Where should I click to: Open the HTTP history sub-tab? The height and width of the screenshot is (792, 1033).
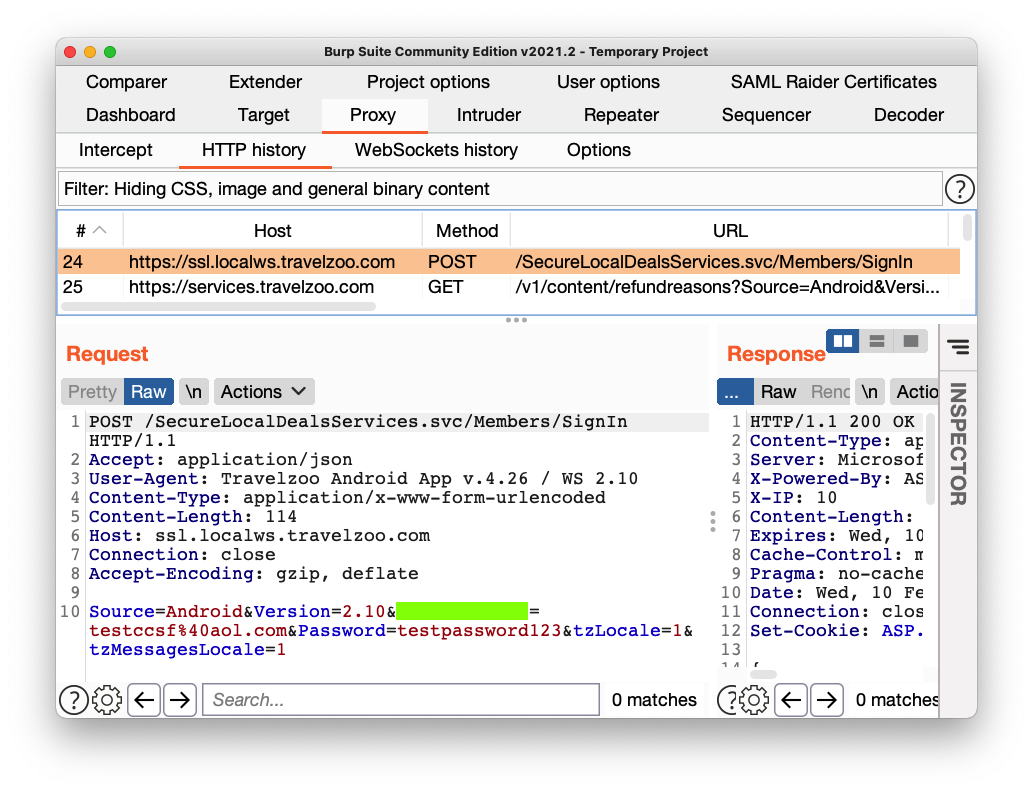click(x=254, y=150)
